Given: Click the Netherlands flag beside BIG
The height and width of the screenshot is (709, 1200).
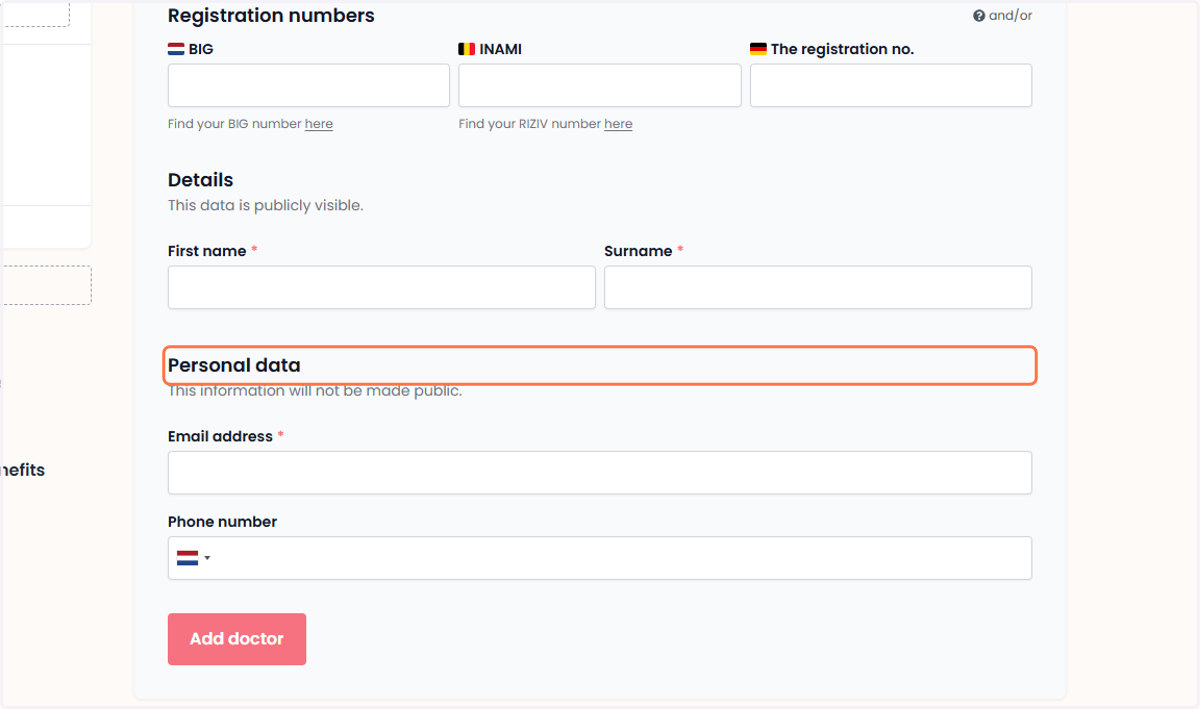Looking at the screenshot, I should 176,49.
